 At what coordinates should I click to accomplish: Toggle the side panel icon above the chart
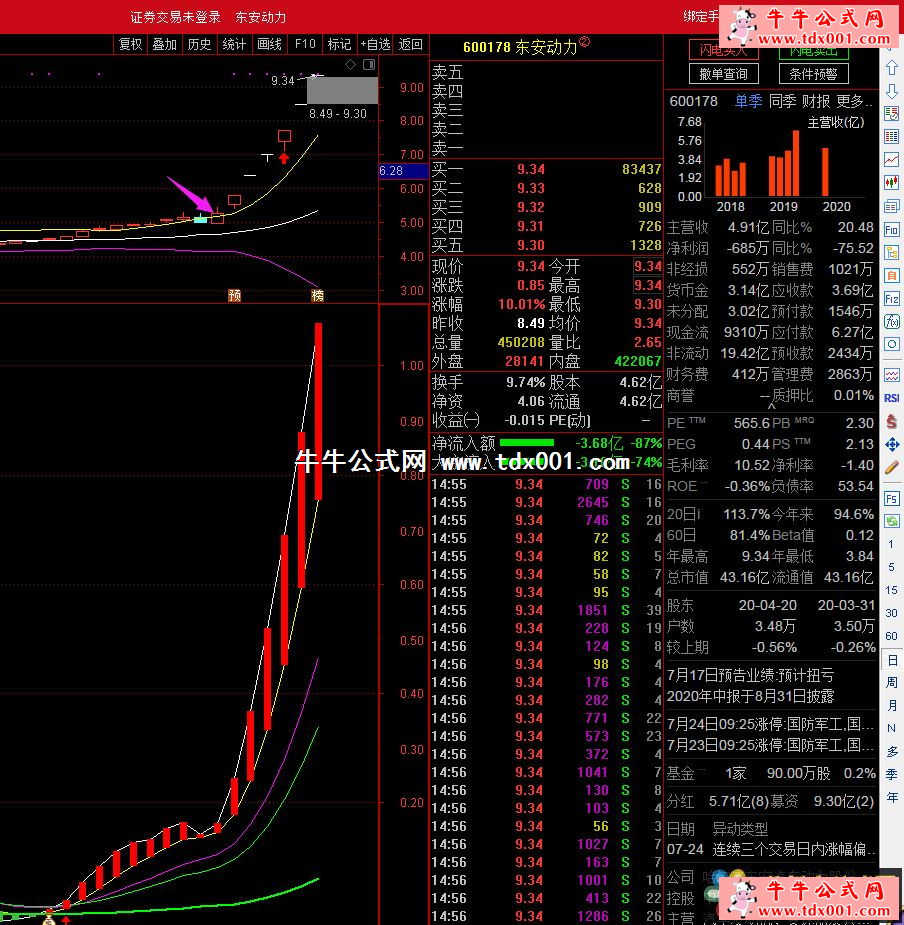[x=369, y=64]
